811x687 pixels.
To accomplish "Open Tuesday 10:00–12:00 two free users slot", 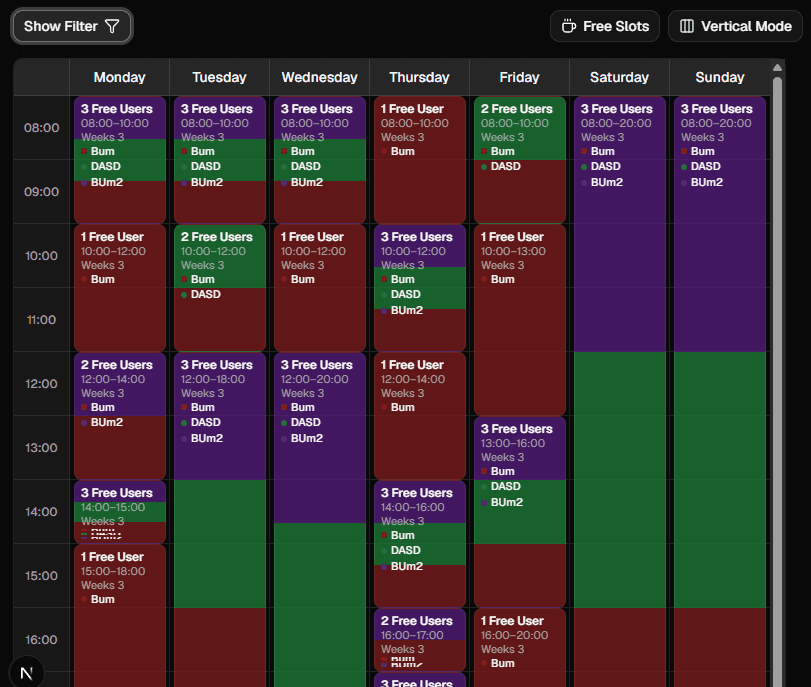I will [220, 288].
